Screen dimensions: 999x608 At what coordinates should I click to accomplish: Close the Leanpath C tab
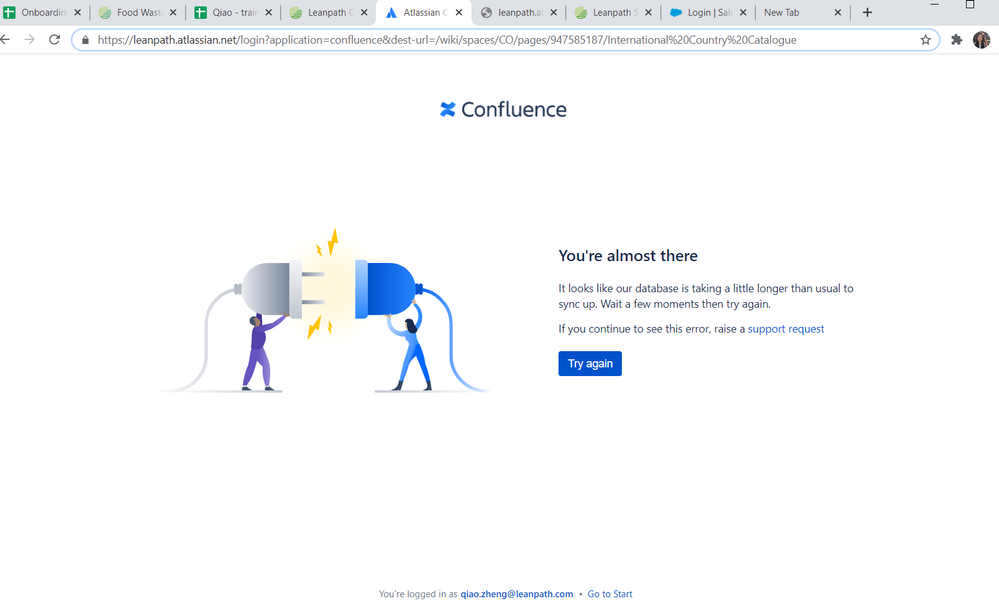364,12
